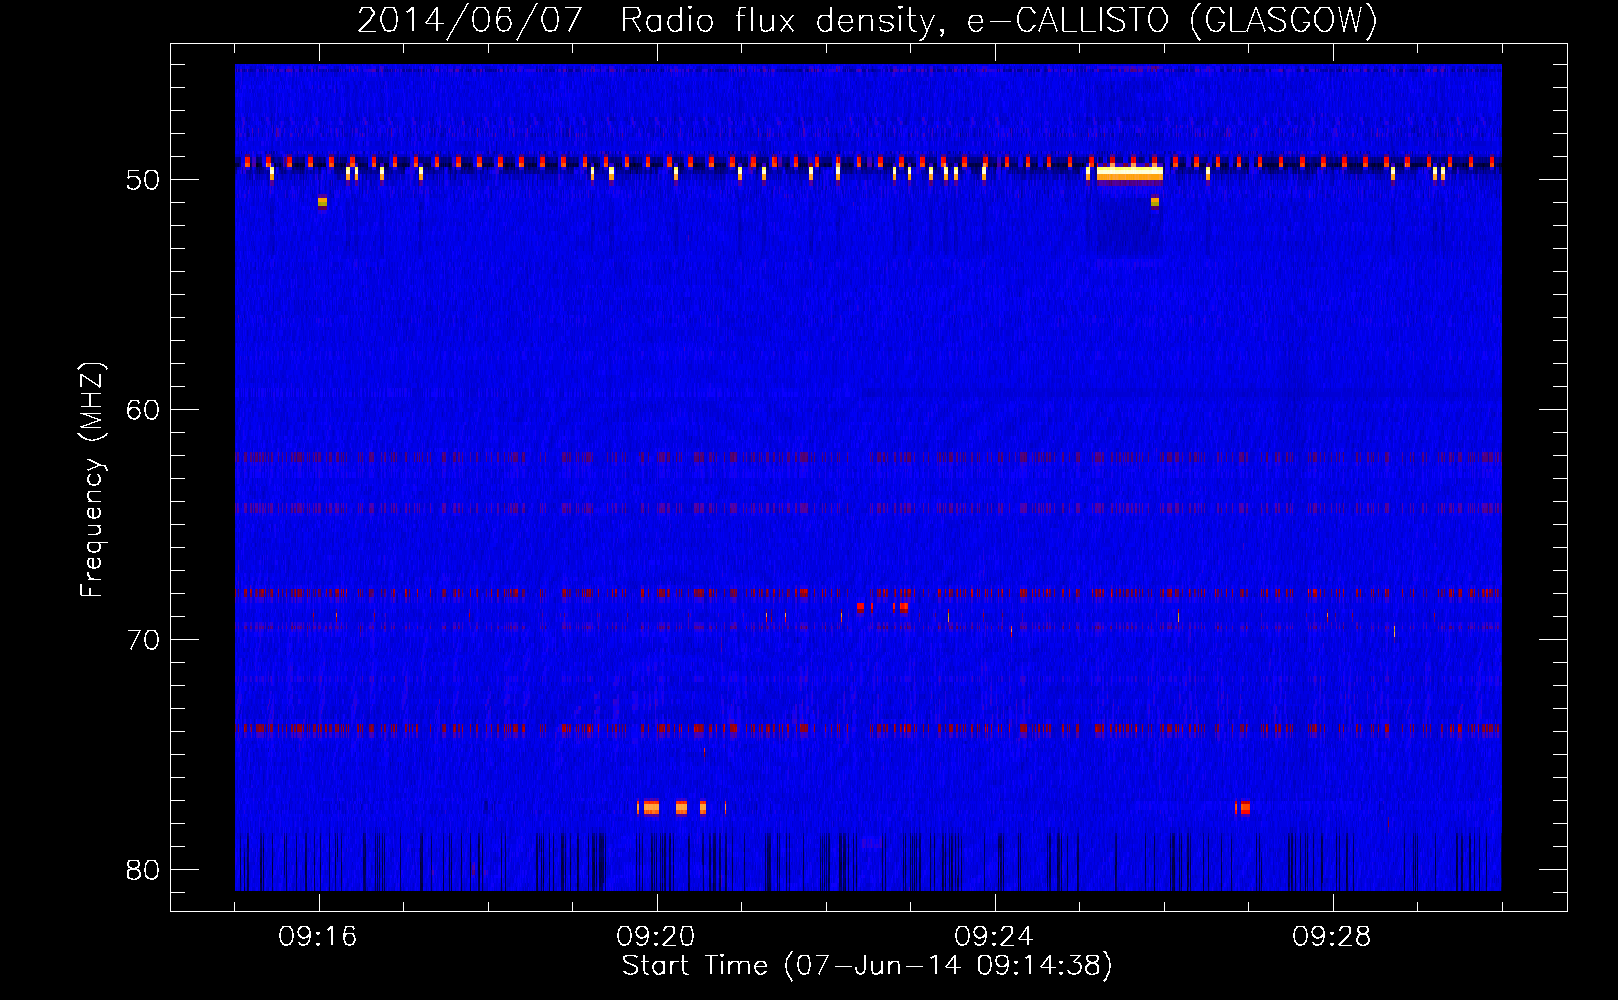Screen dimensions: 1618x1000
Task: Click the 'Start Time (07-Jun-14 09:14:38)' label
Action: pos(867,966)
